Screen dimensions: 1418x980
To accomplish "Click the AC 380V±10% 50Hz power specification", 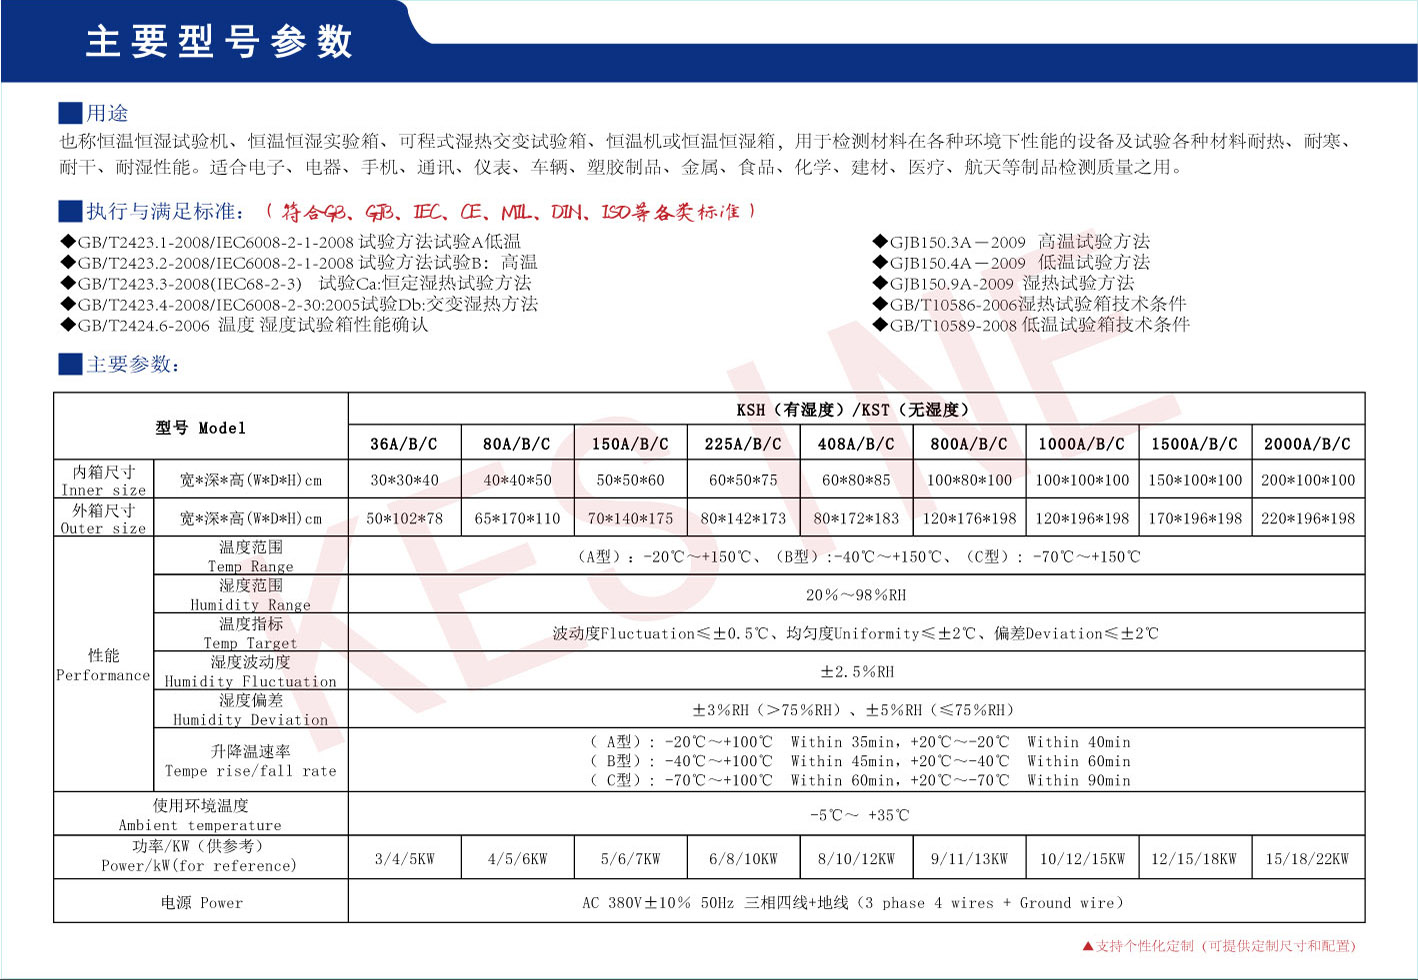I will tap(856, 902).
